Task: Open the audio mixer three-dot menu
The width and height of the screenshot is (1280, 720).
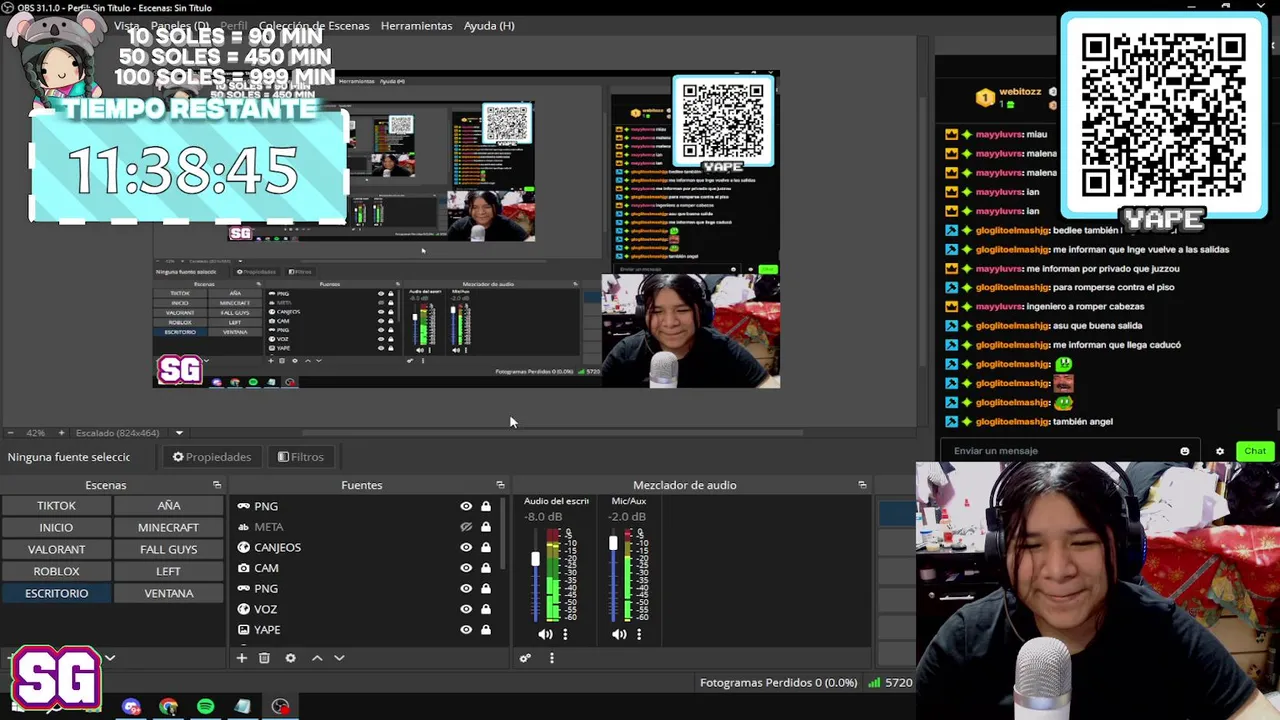Action: 551,658
